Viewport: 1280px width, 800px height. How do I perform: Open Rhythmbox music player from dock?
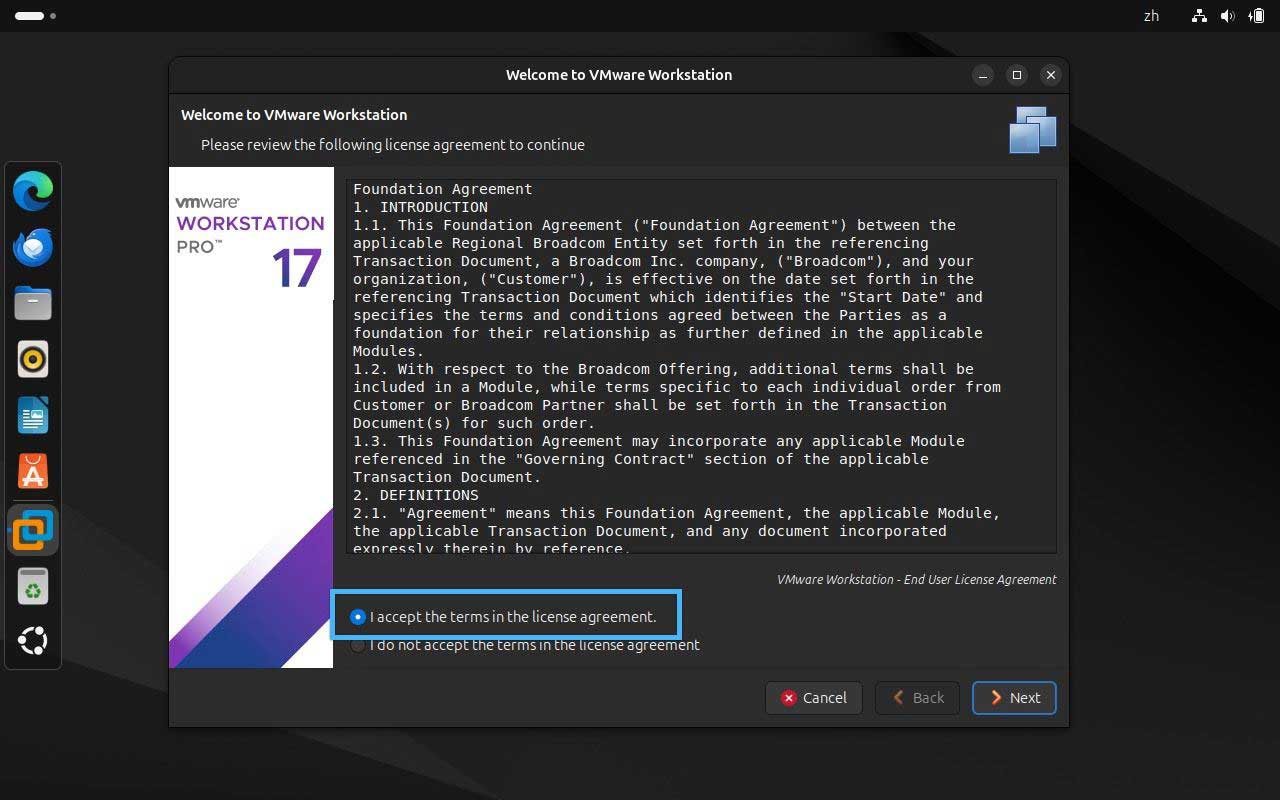click(33, 359)
